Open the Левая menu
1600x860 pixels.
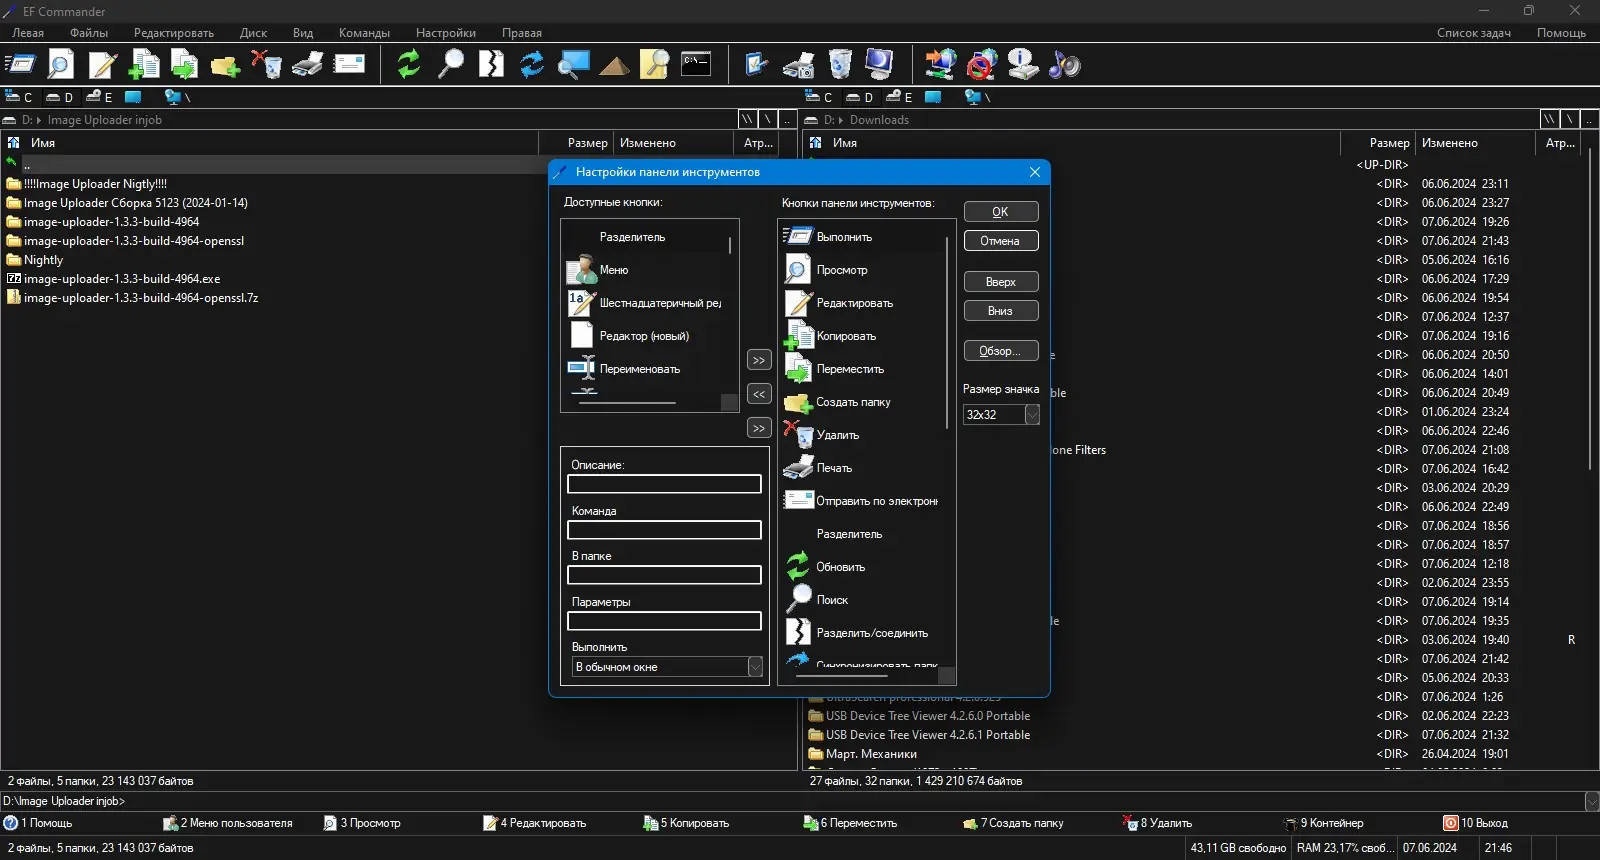28,33
